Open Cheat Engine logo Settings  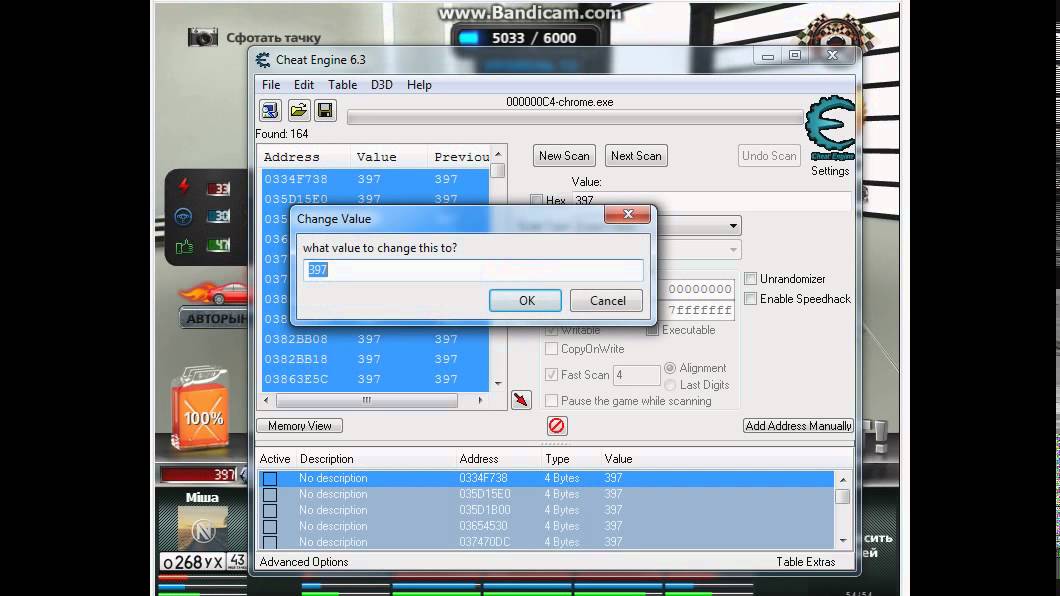pyautogui.click(x=830, y=134)
